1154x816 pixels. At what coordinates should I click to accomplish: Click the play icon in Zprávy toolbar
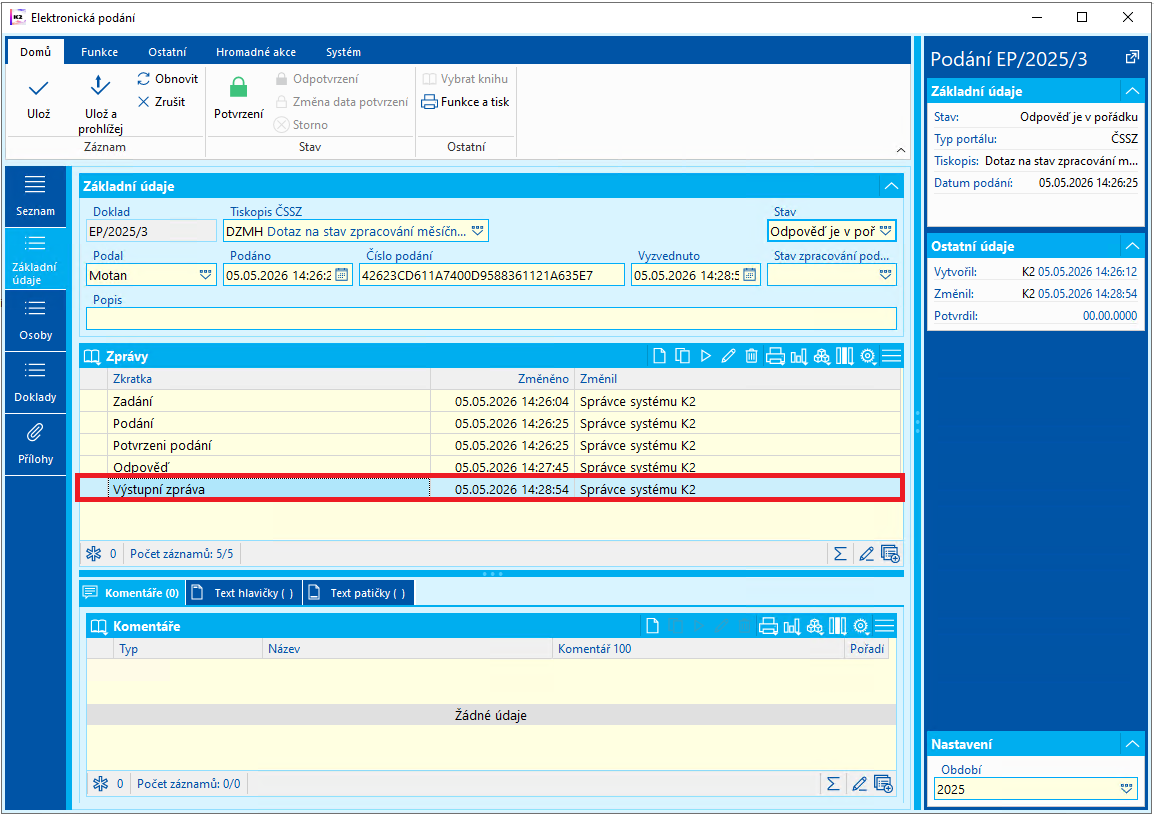coord(706,356)
